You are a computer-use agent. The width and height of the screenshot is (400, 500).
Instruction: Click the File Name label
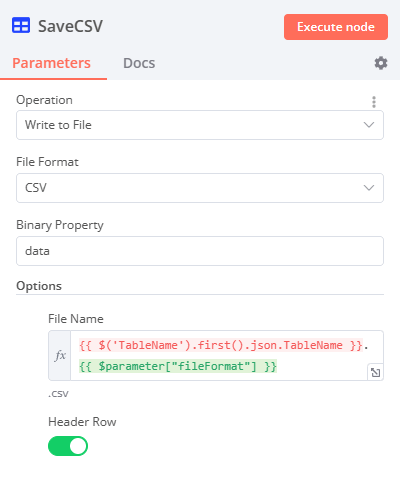point(76,319)
